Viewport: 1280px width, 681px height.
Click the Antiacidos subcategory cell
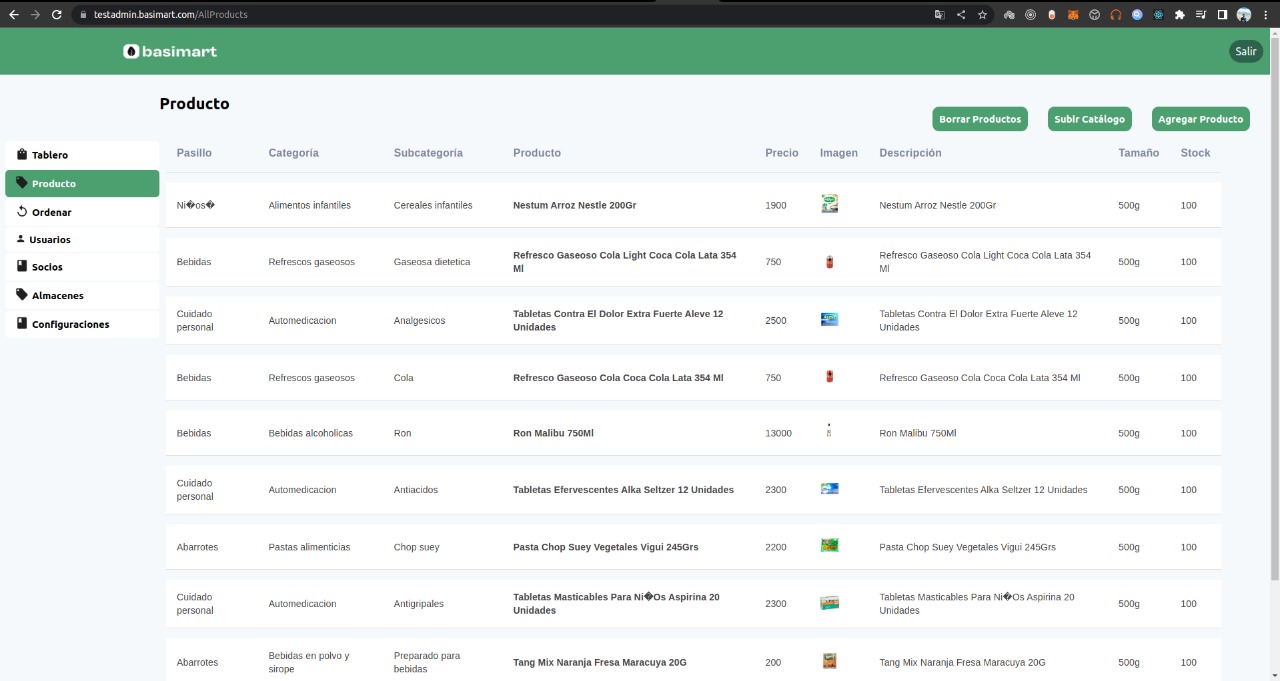tap(416, 490)
